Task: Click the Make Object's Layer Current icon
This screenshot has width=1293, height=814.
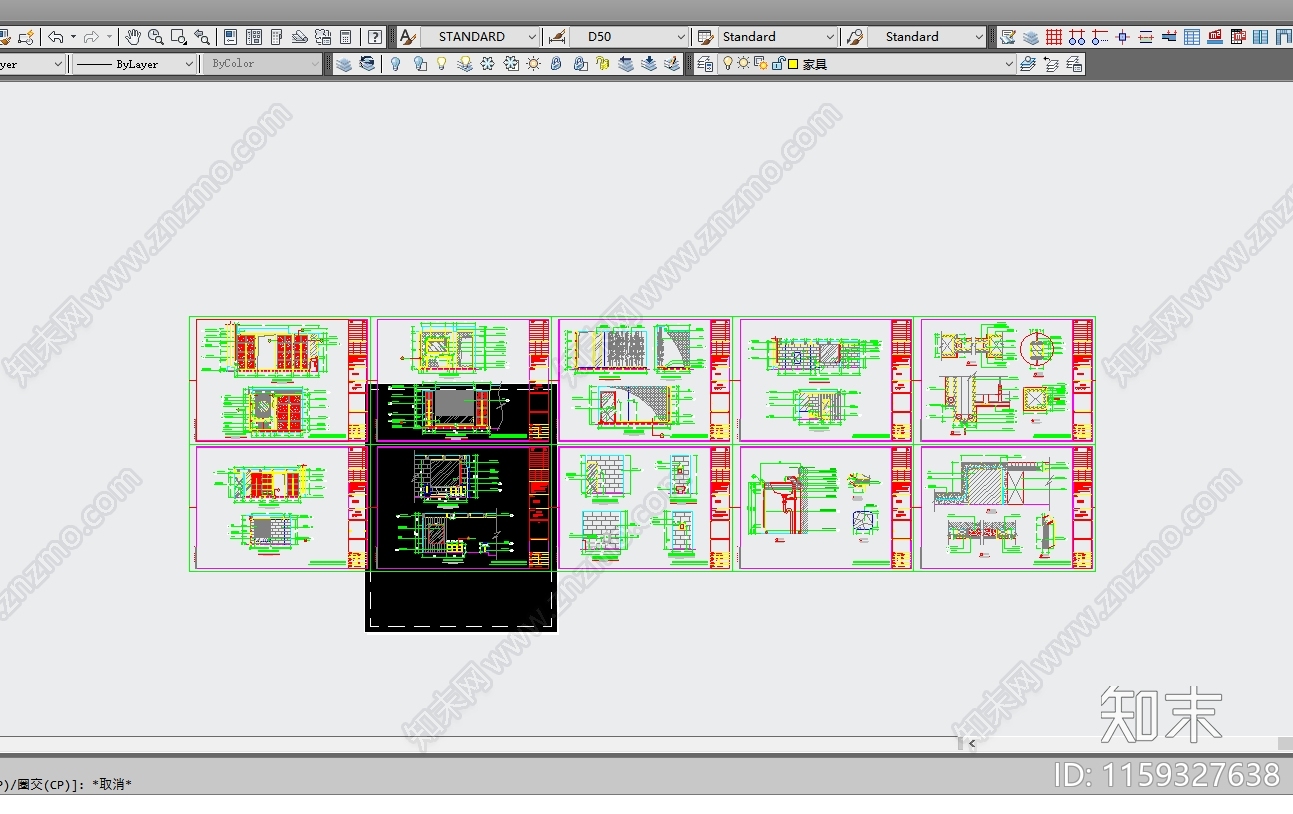Action: click(1027, 64)
